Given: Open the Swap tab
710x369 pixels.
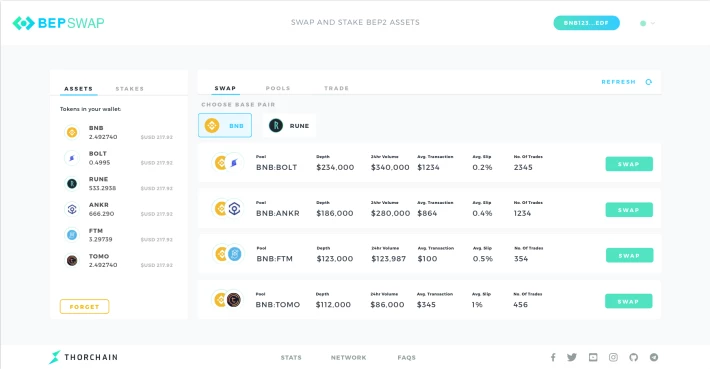Looking at the screenshot, I should tap(225, 88).
